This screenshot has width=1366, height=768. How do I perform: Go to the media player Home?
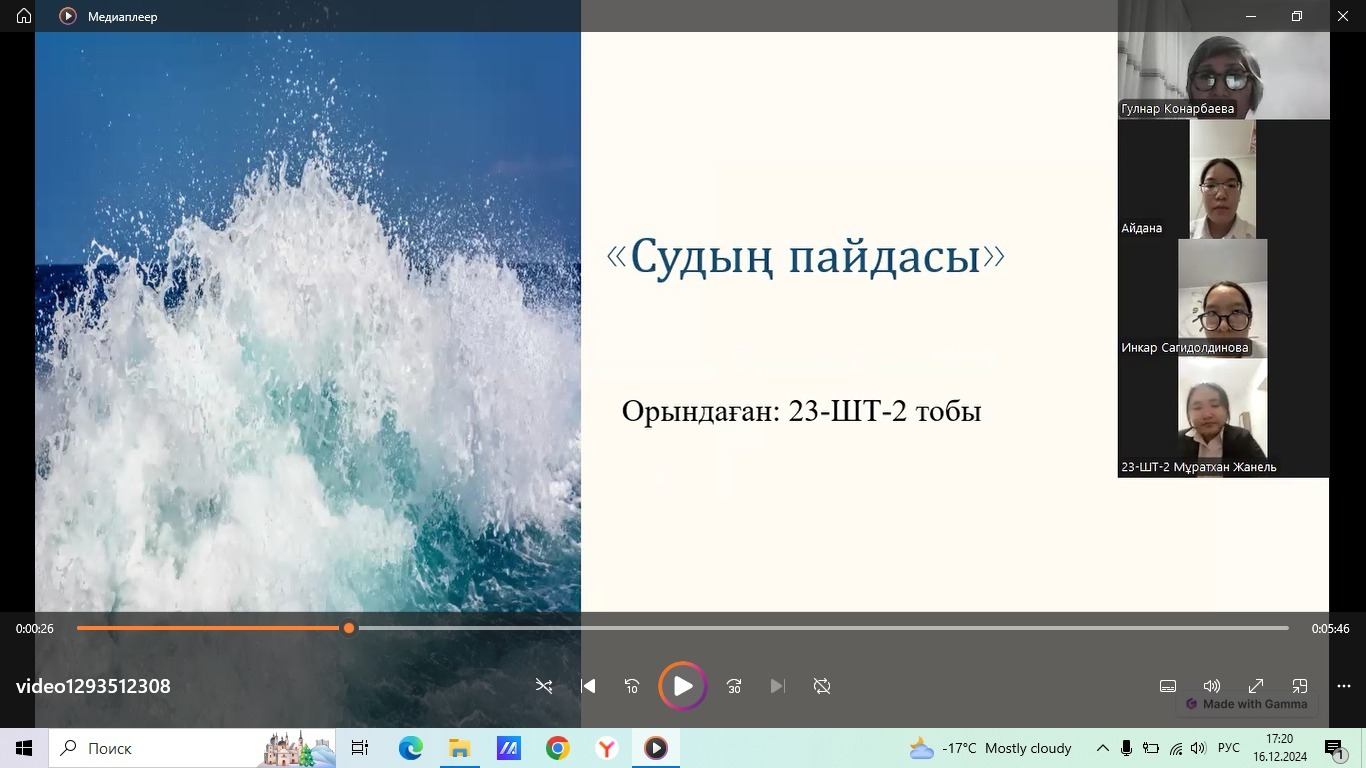coord(24,16)
